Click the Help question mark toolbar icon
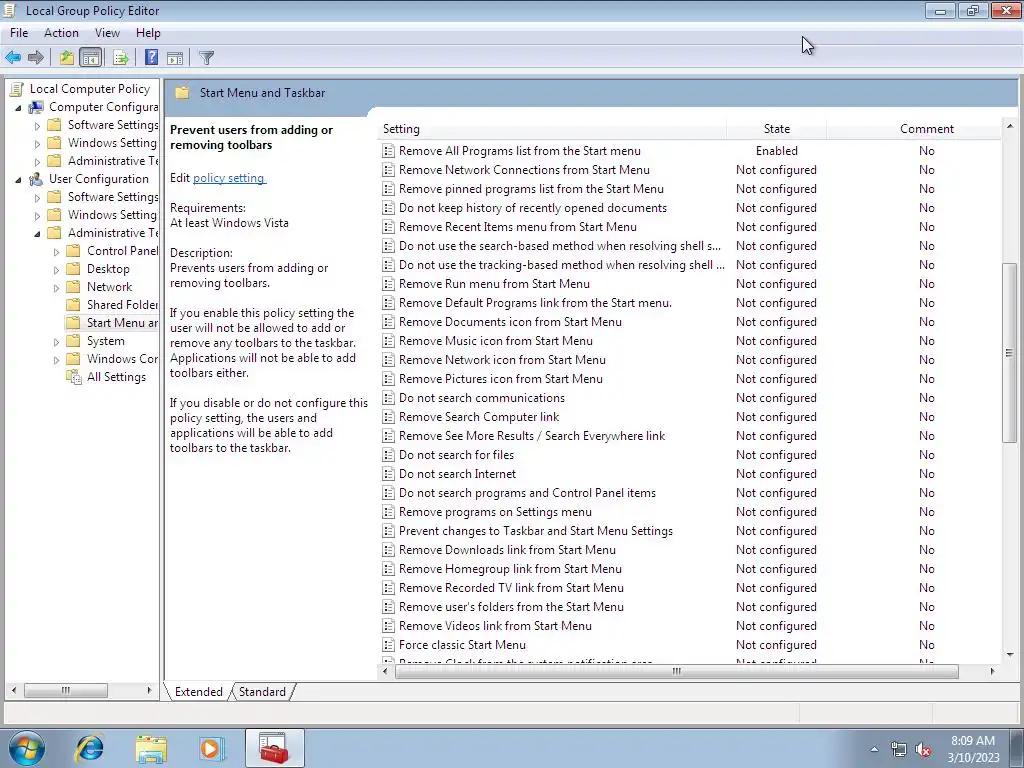The height and width of the screenshot is (768, 1024). (152, 57)
